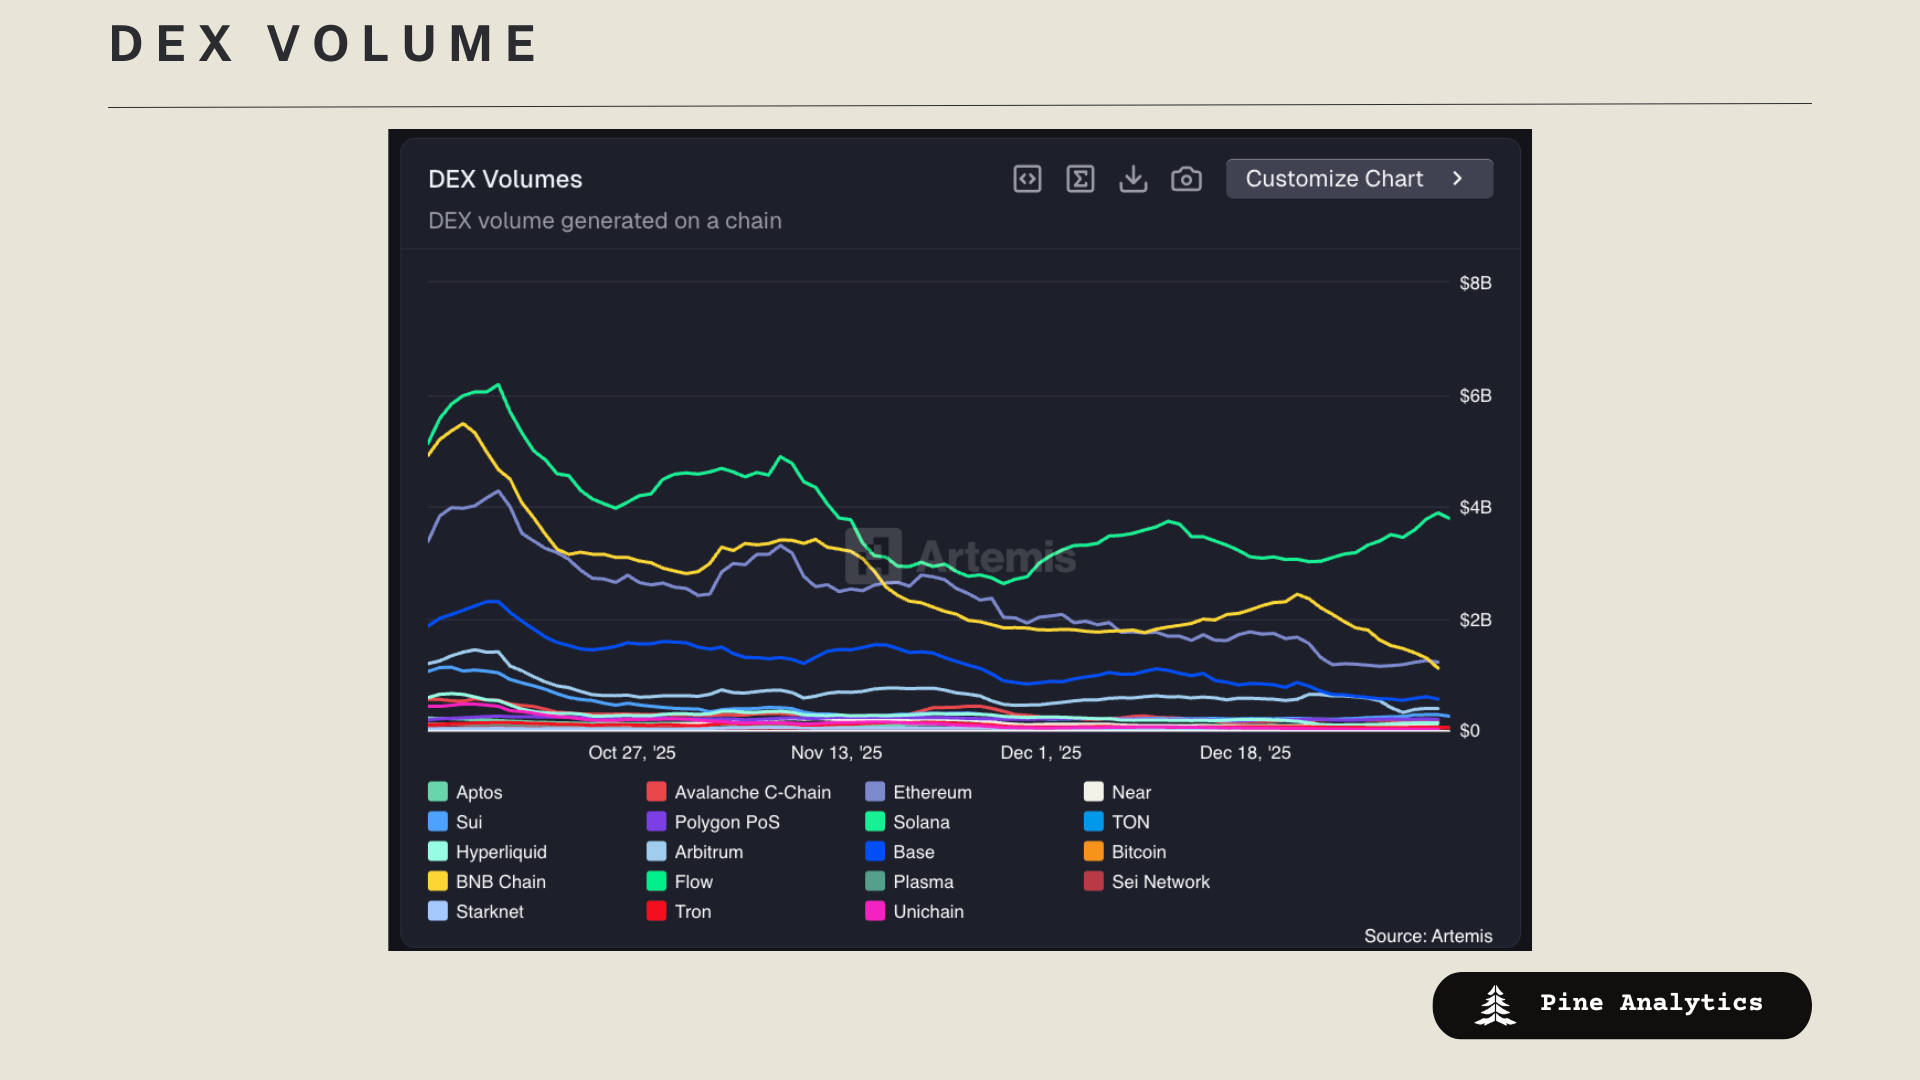Image resolution: width=1920 pixels, height=1080 pixels.
Task: Click the Nov 13, '25 axis label
Action: pos(836,753)
